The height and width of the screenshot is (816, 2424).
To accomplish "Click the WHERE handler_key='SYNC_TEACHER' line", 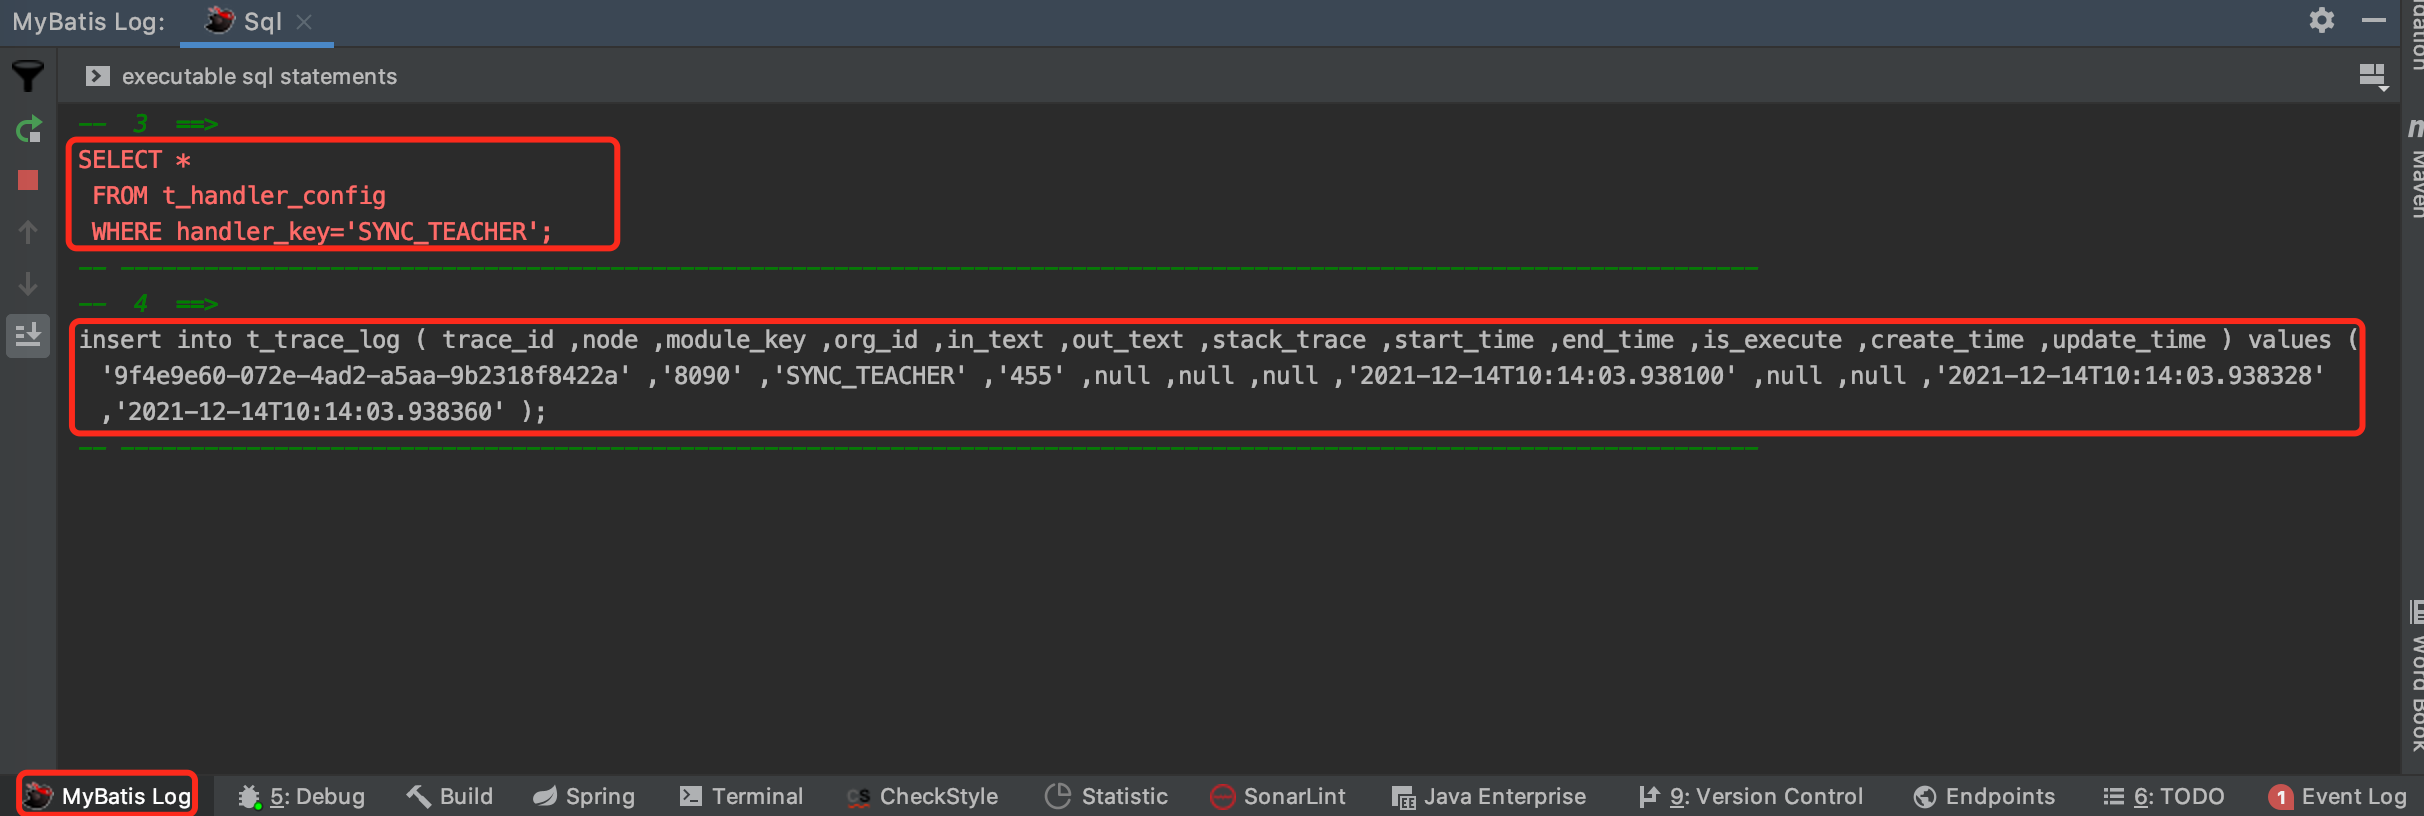I will click(x=322, y=232).
